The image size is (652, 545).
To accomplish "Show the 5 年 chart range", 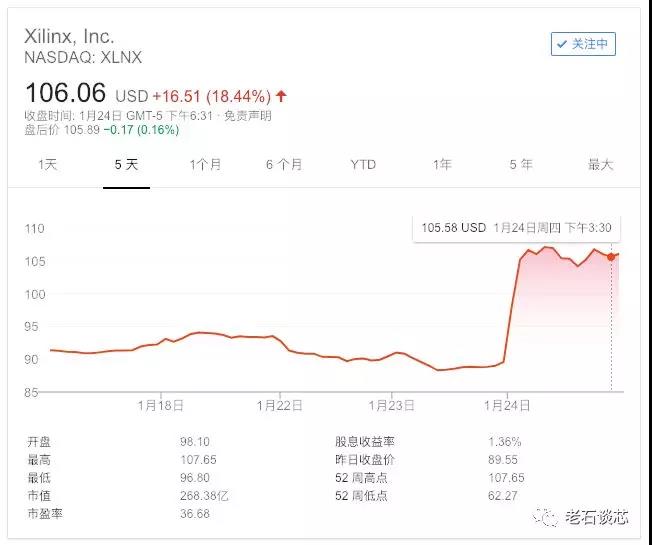I will pos(521,164).
